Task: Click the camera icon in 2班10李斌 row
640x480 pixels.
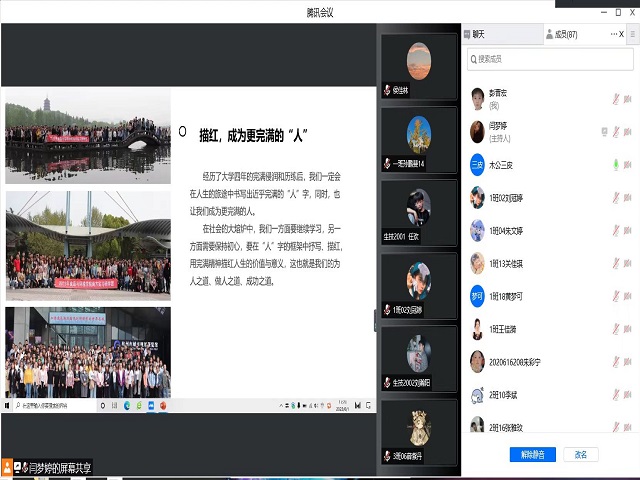Action: click(x=628, y=395)
